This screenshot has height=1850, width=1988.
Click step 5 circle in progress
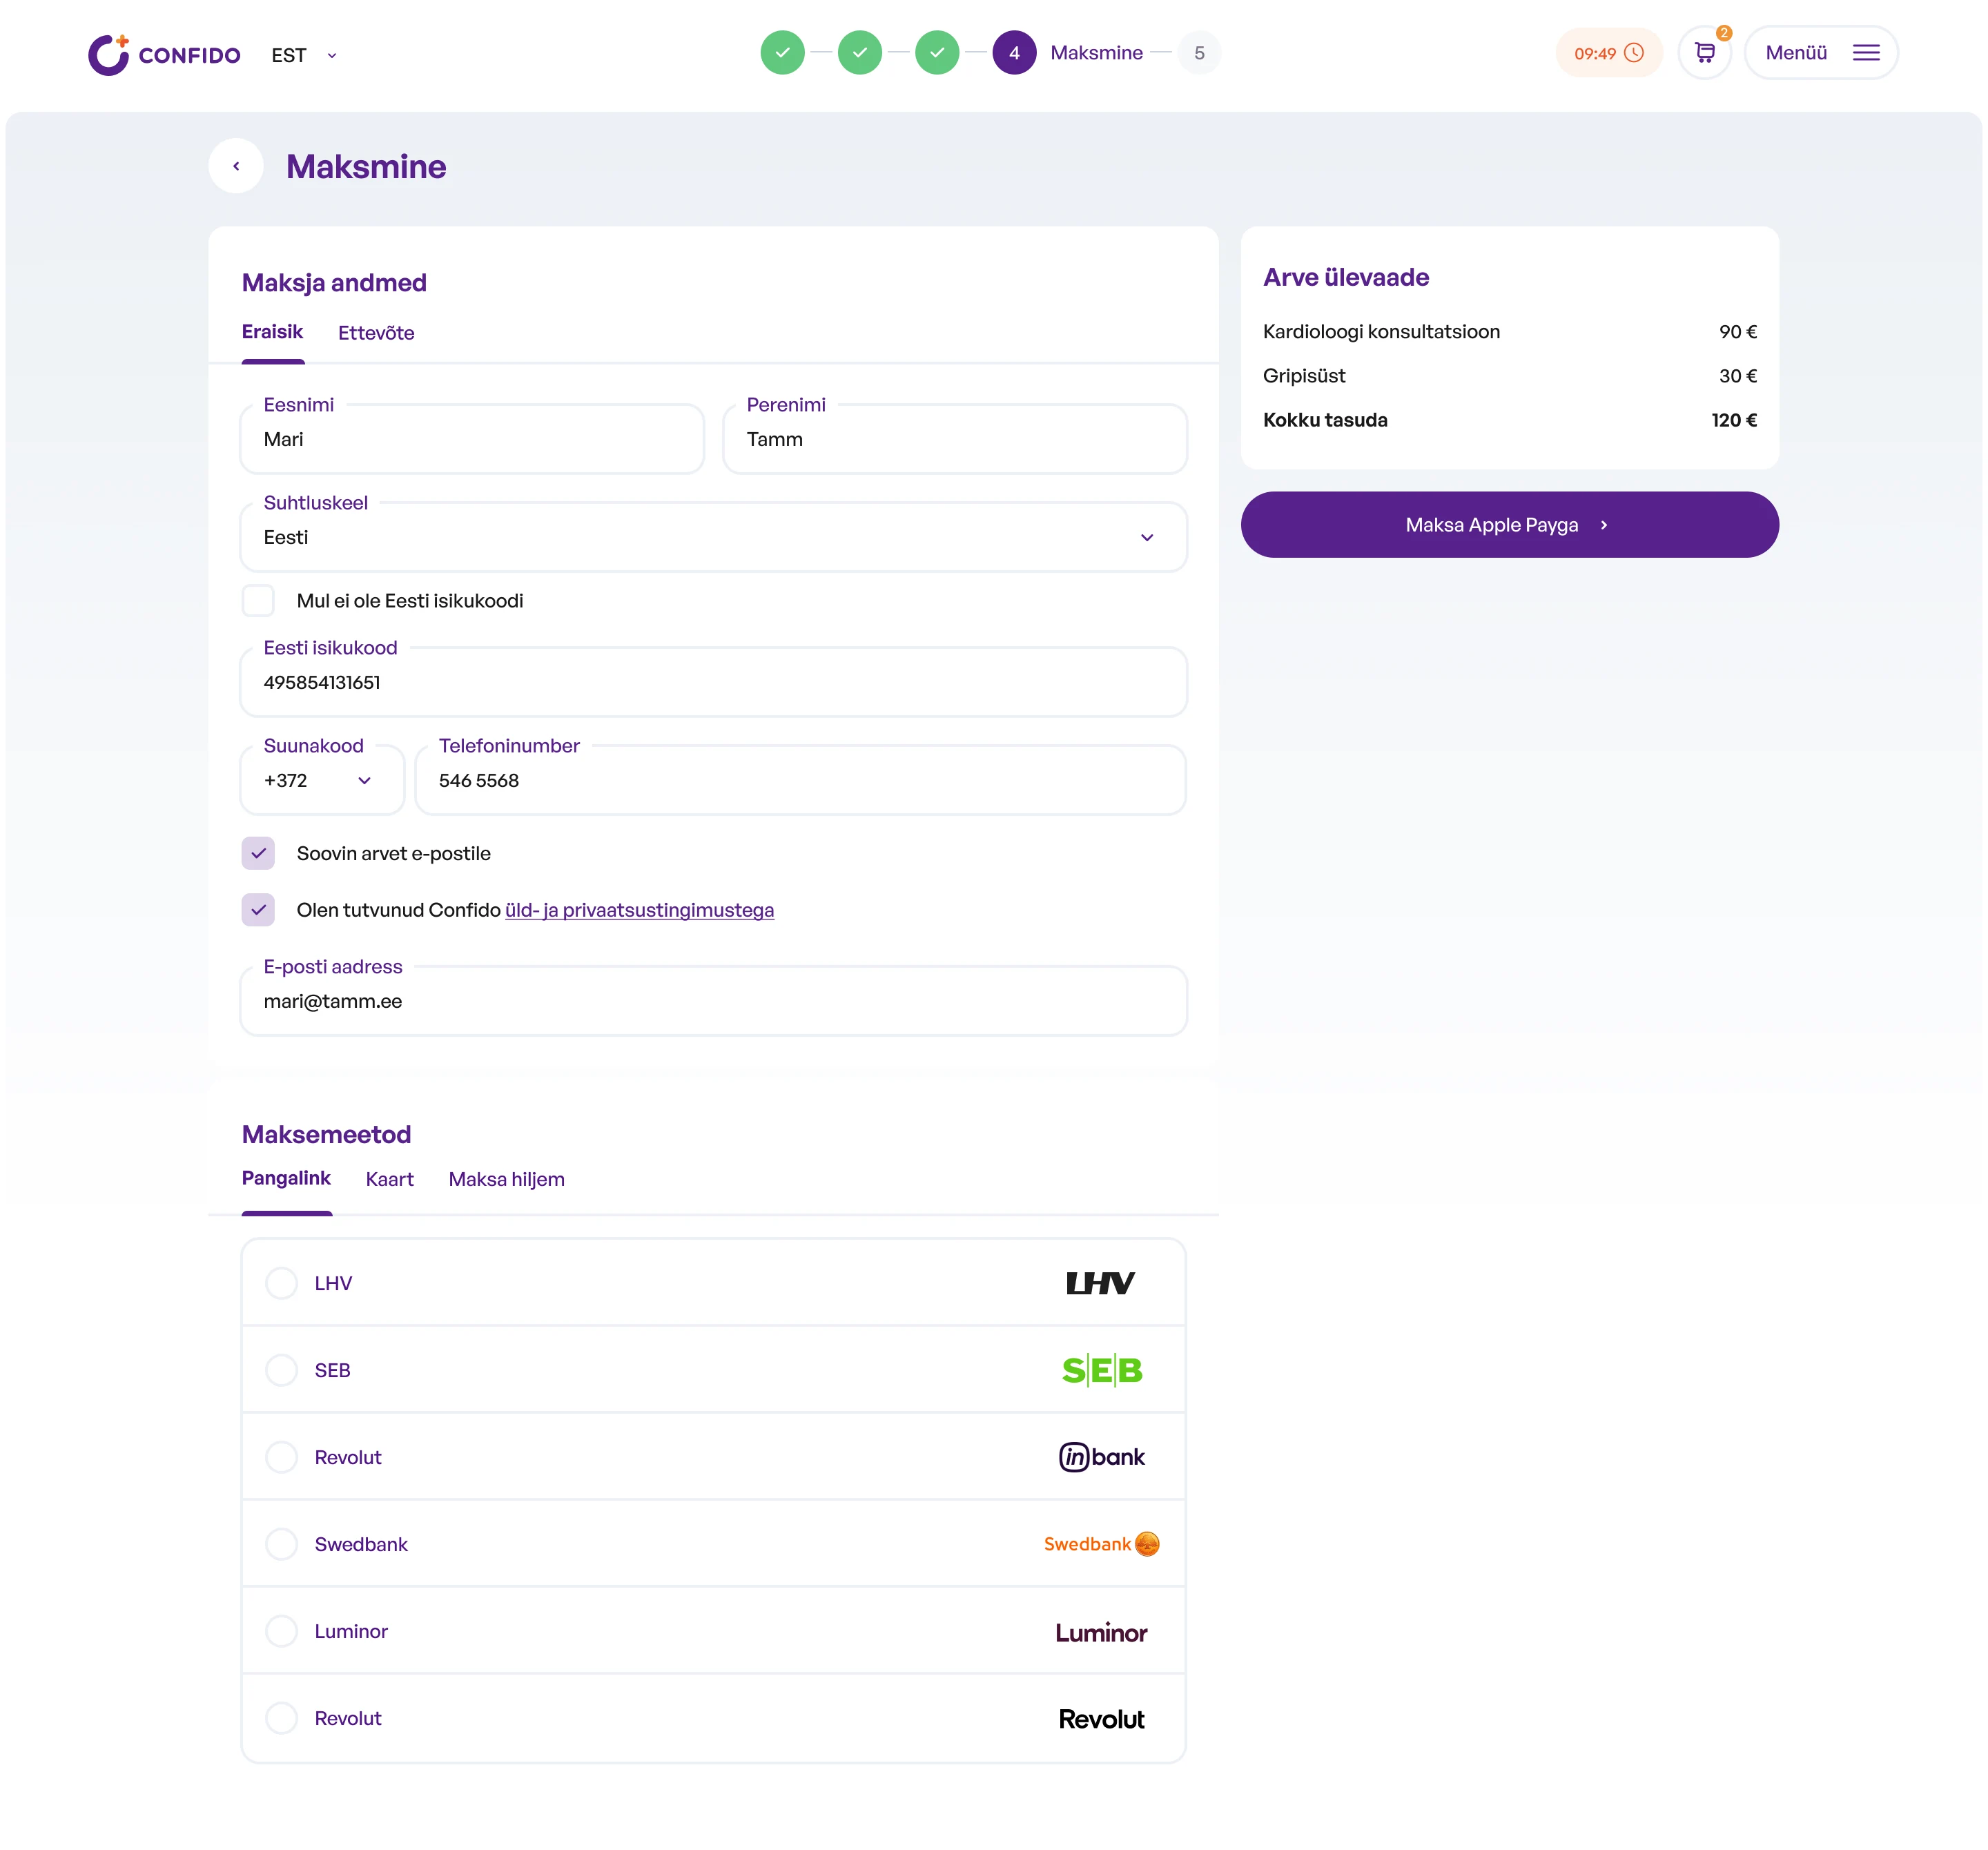click(x=1198, y=53)
